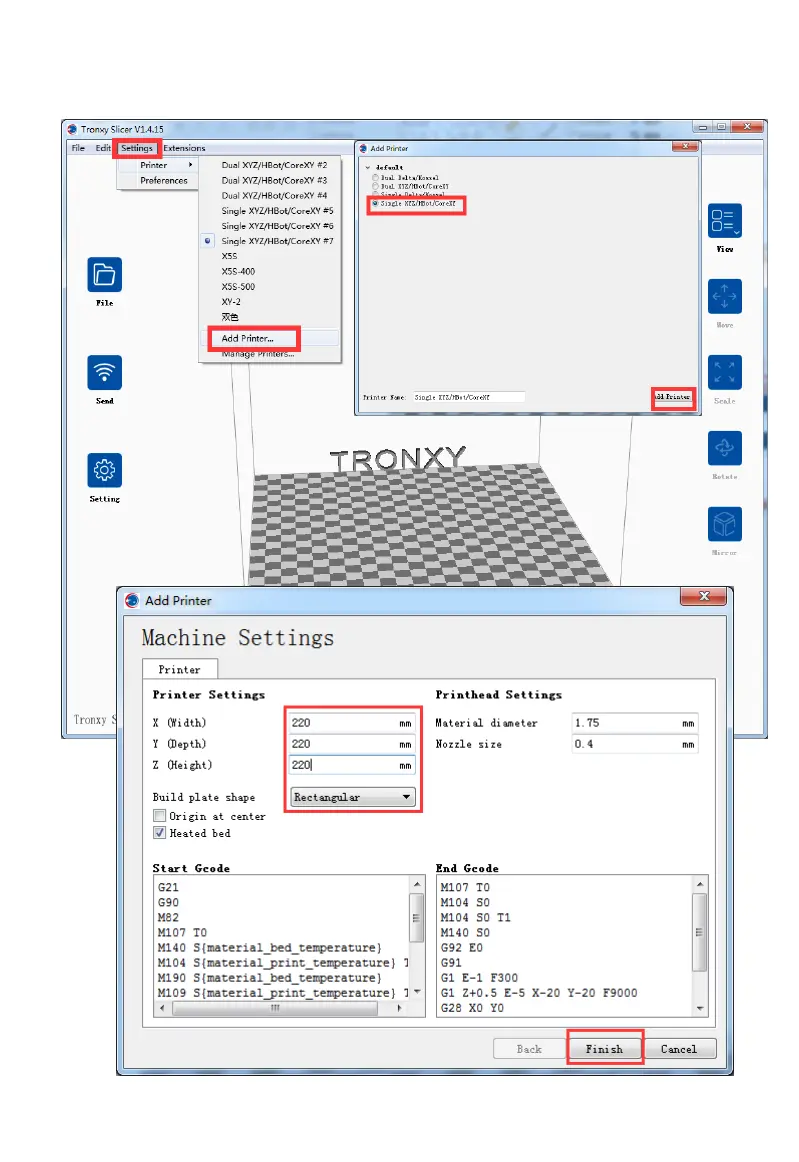Select the Mirror tool icon
Viewport: 799px width, 1162px height.
[x=725, y=525]
